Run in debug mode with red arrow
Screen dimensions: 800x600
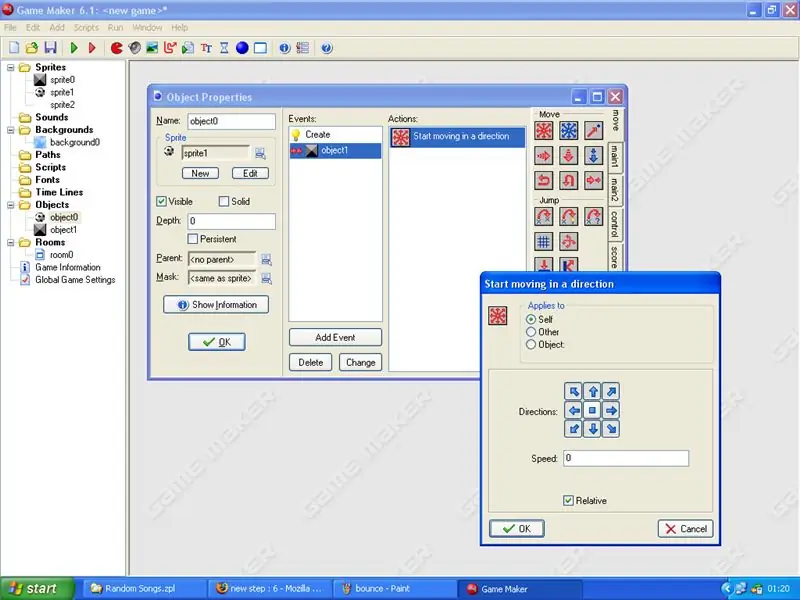tap(92, 48)
